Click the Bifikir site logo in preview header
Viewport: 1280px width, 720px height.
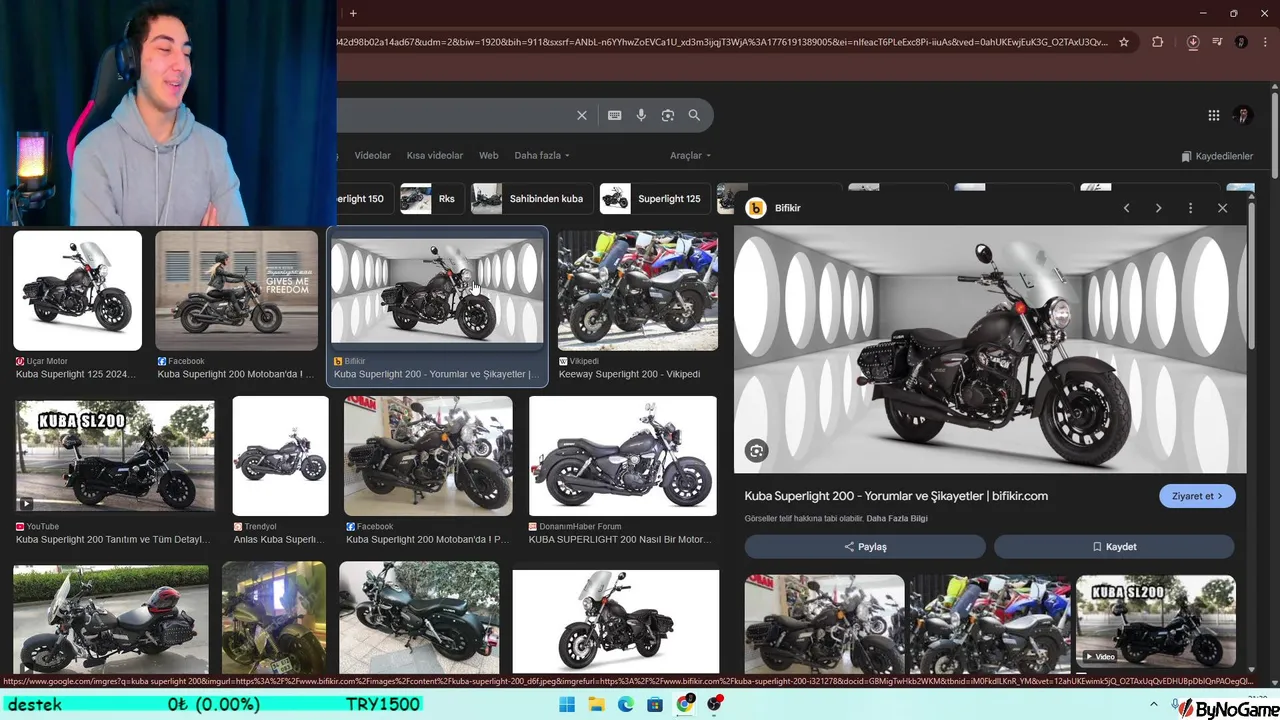[x=756, y=208]
